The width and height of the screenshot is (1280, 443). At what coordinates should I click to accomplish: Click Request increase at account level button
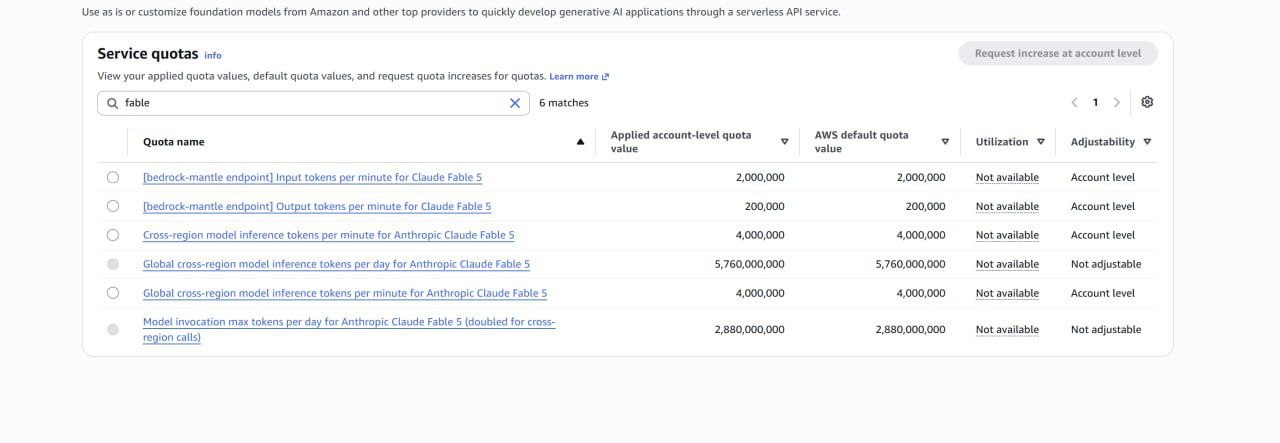[x=1058, y=54]
